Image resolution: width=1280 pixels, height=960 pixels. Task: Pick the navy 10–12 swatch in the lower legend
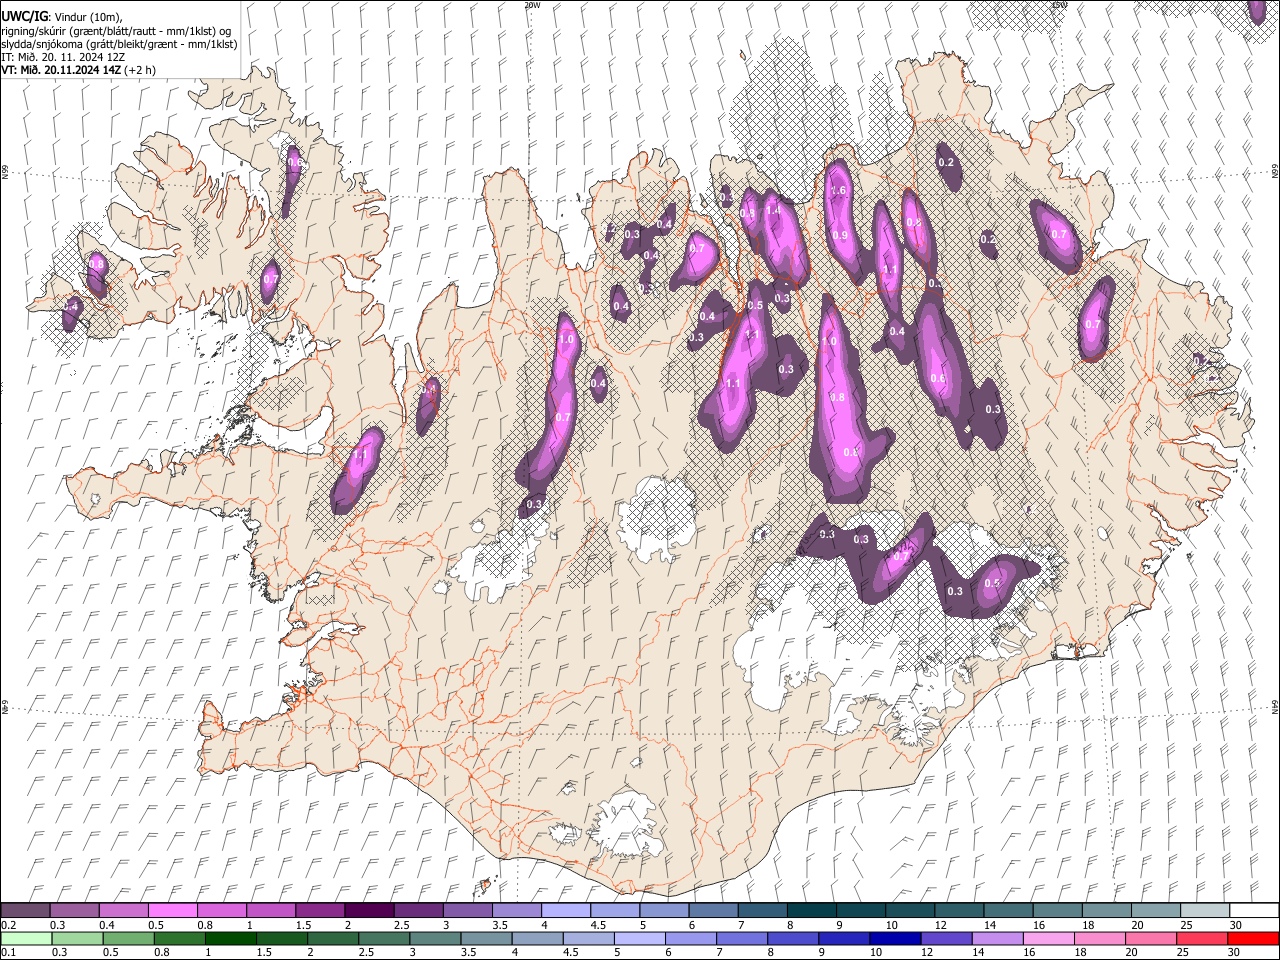click(x=895, y=938)
